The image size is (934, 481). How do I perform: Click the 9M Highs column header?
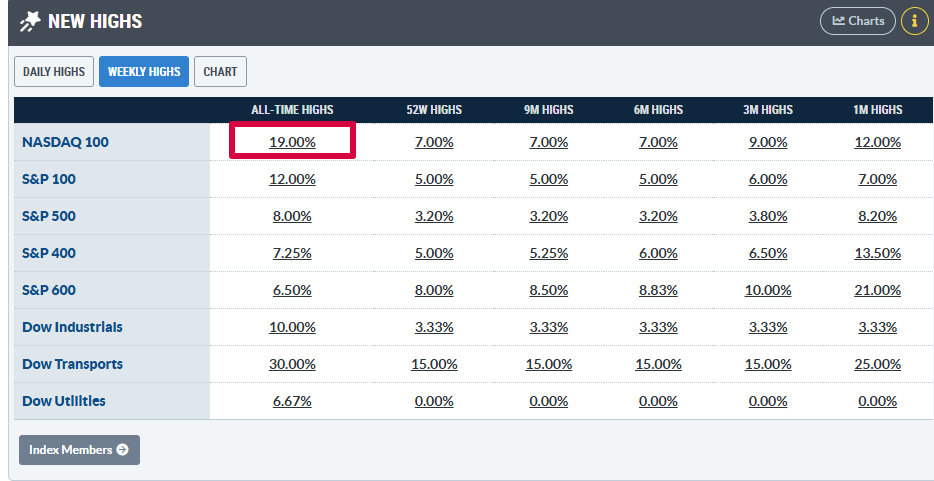[x=549, y=110]
